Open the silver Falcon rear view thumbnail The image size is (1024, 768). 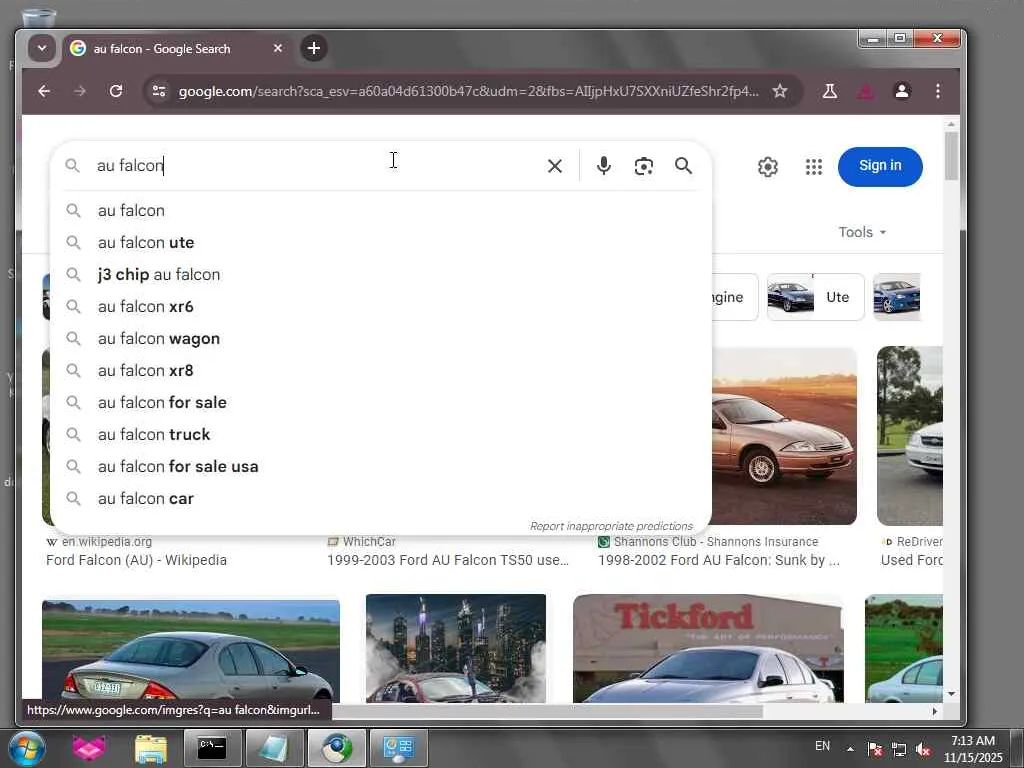tap(191, 651)
